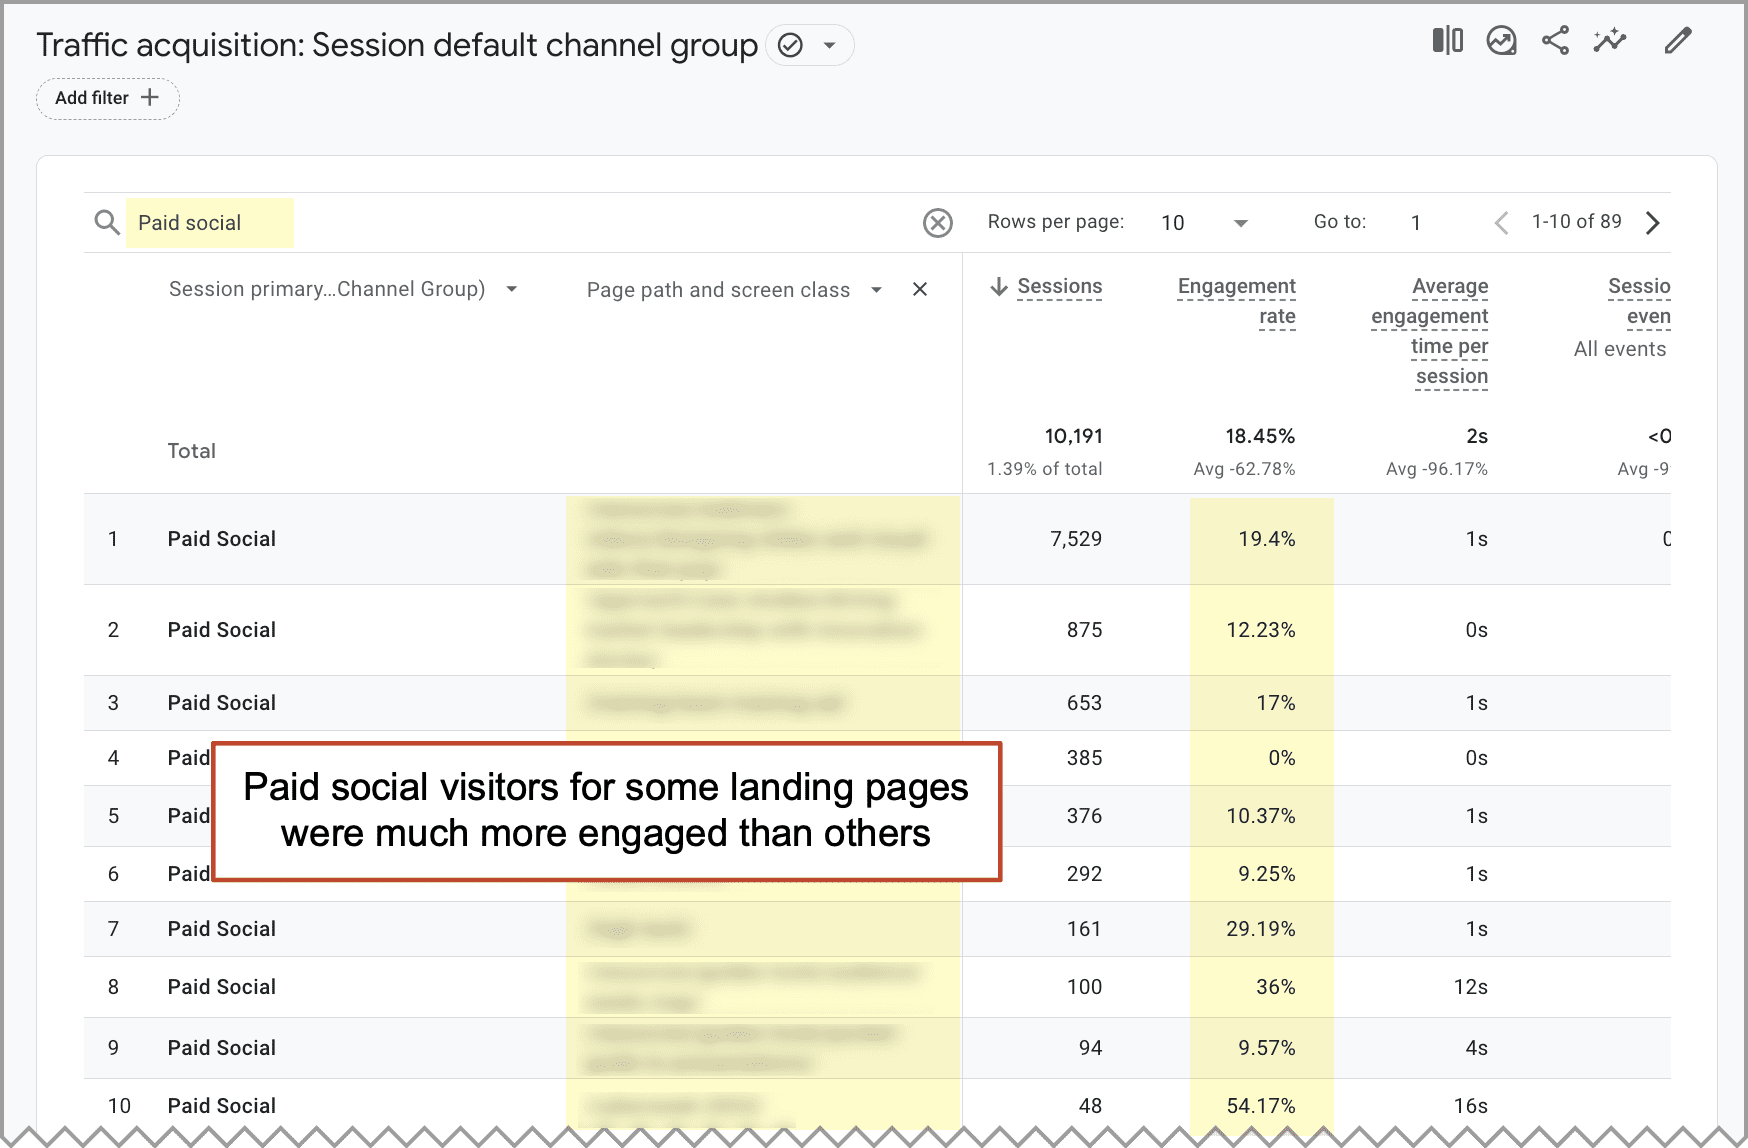Select row 8 Paid Social label
This screenshot has height=1148, width=1748.
[222, 987]
